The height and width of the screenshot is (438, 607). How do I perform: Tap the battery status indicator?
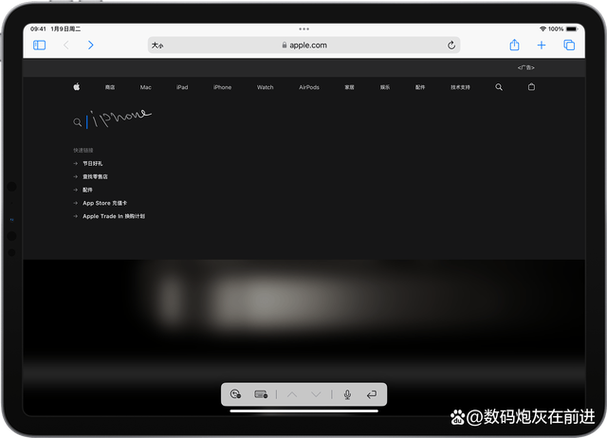572,29
